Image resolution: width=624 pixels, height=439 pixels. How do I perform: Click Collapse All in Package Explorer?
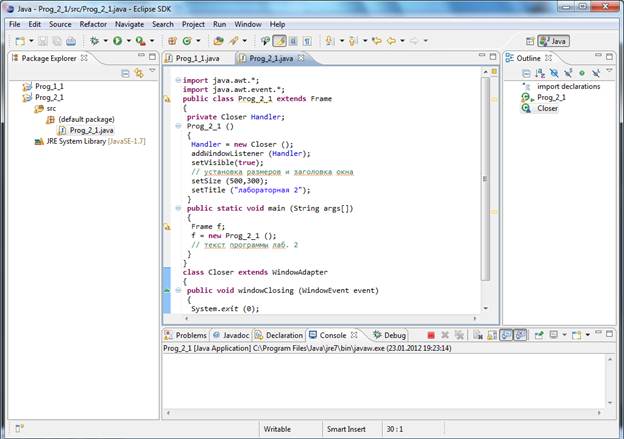(x=125, y=73)
